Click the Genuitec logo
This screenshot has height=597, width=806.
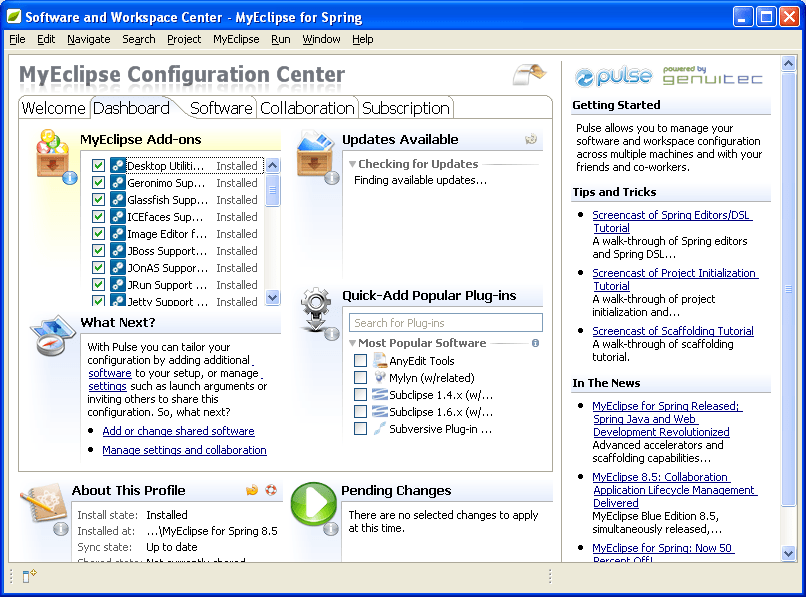pos(712,76)
